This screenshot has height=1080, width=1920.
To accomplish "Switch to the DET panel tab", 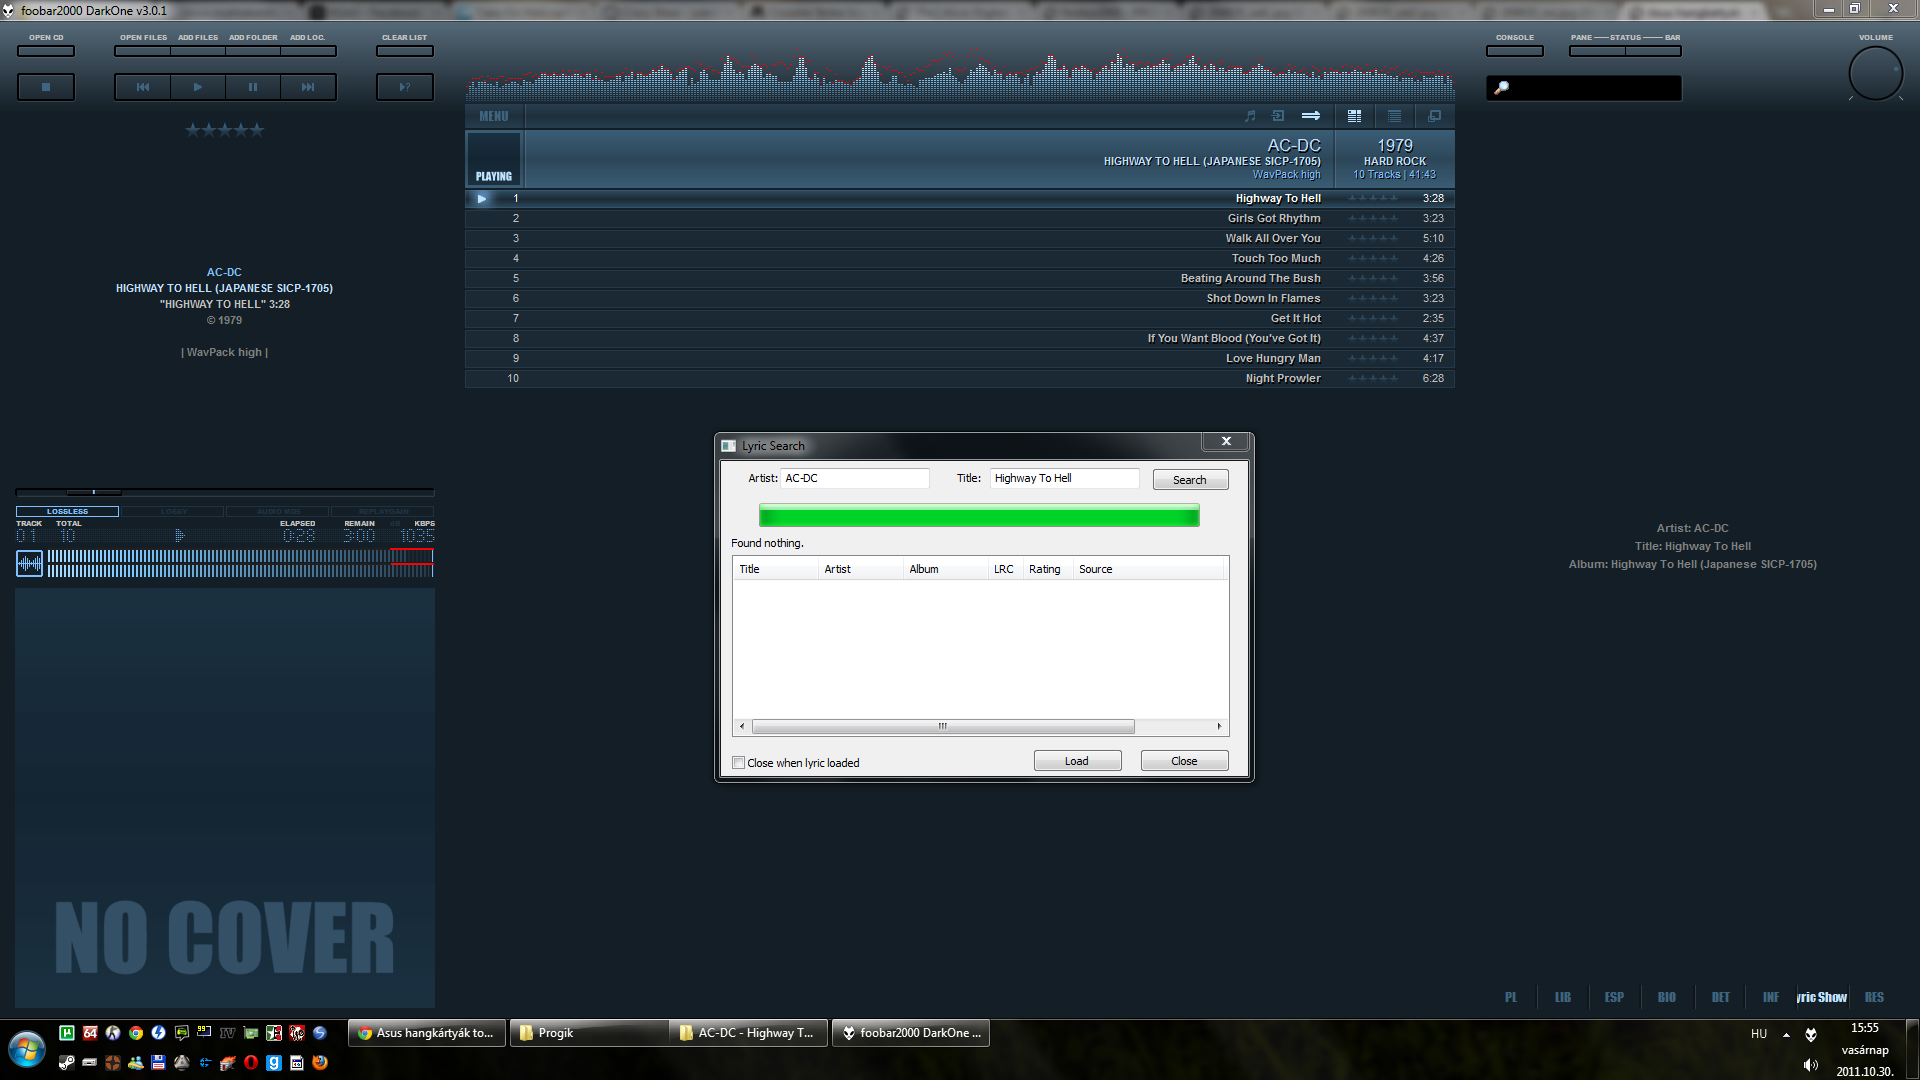I will click(1720, 997).
